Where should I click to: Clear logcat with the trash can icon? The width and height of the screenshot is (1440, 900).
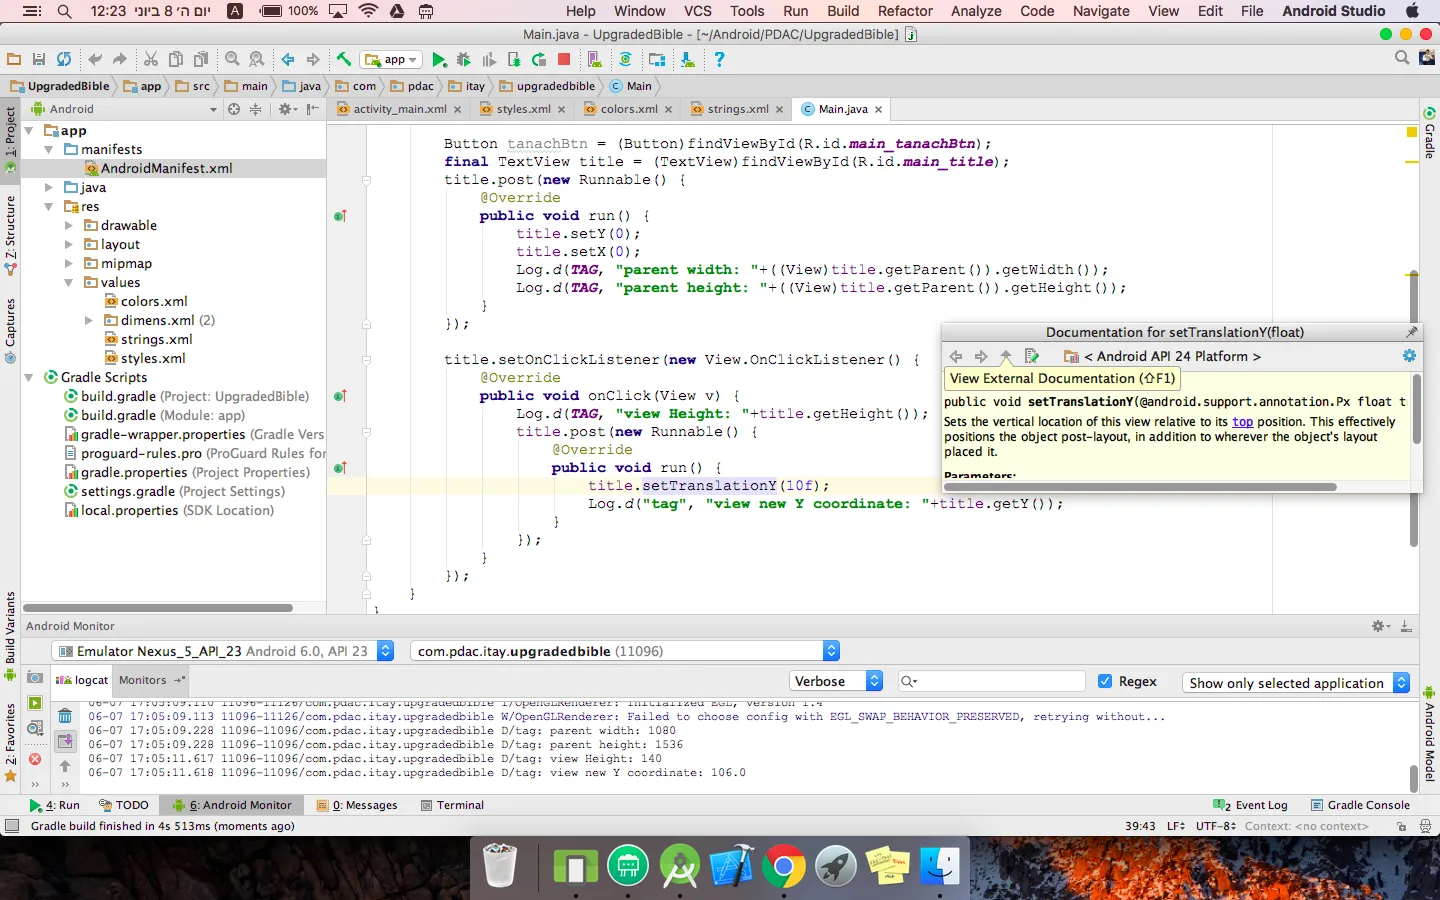click(x=65, y=716)
